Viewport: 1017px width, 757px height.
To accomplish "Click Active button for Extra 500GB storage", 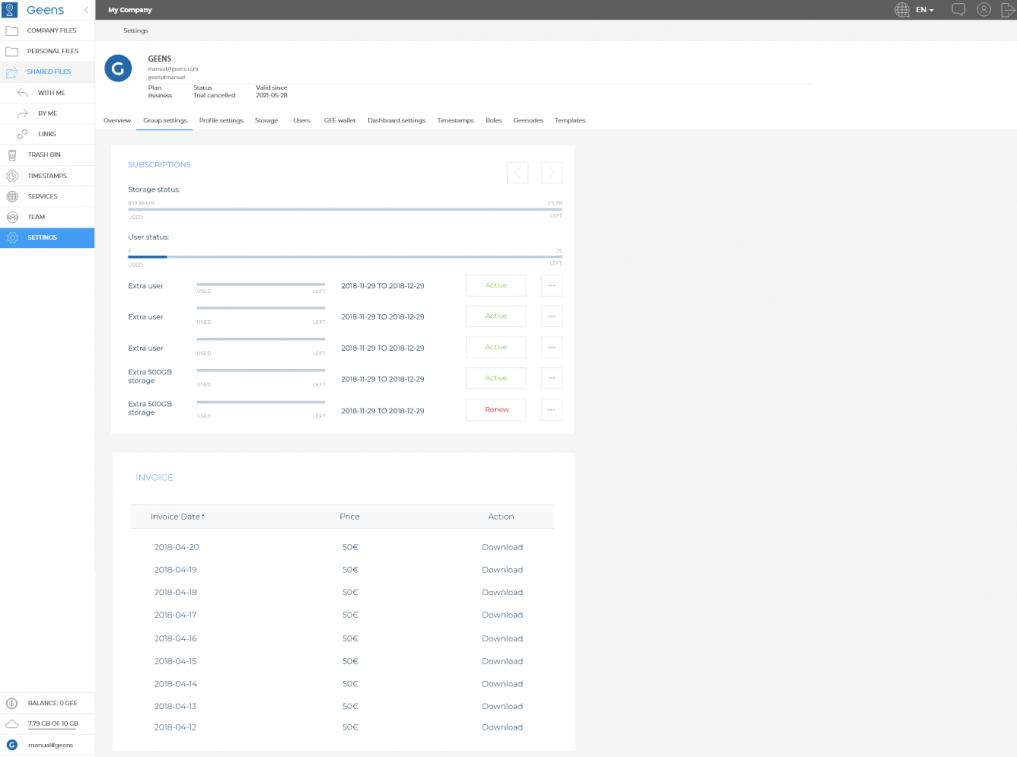I will click(x=496, y=378).
